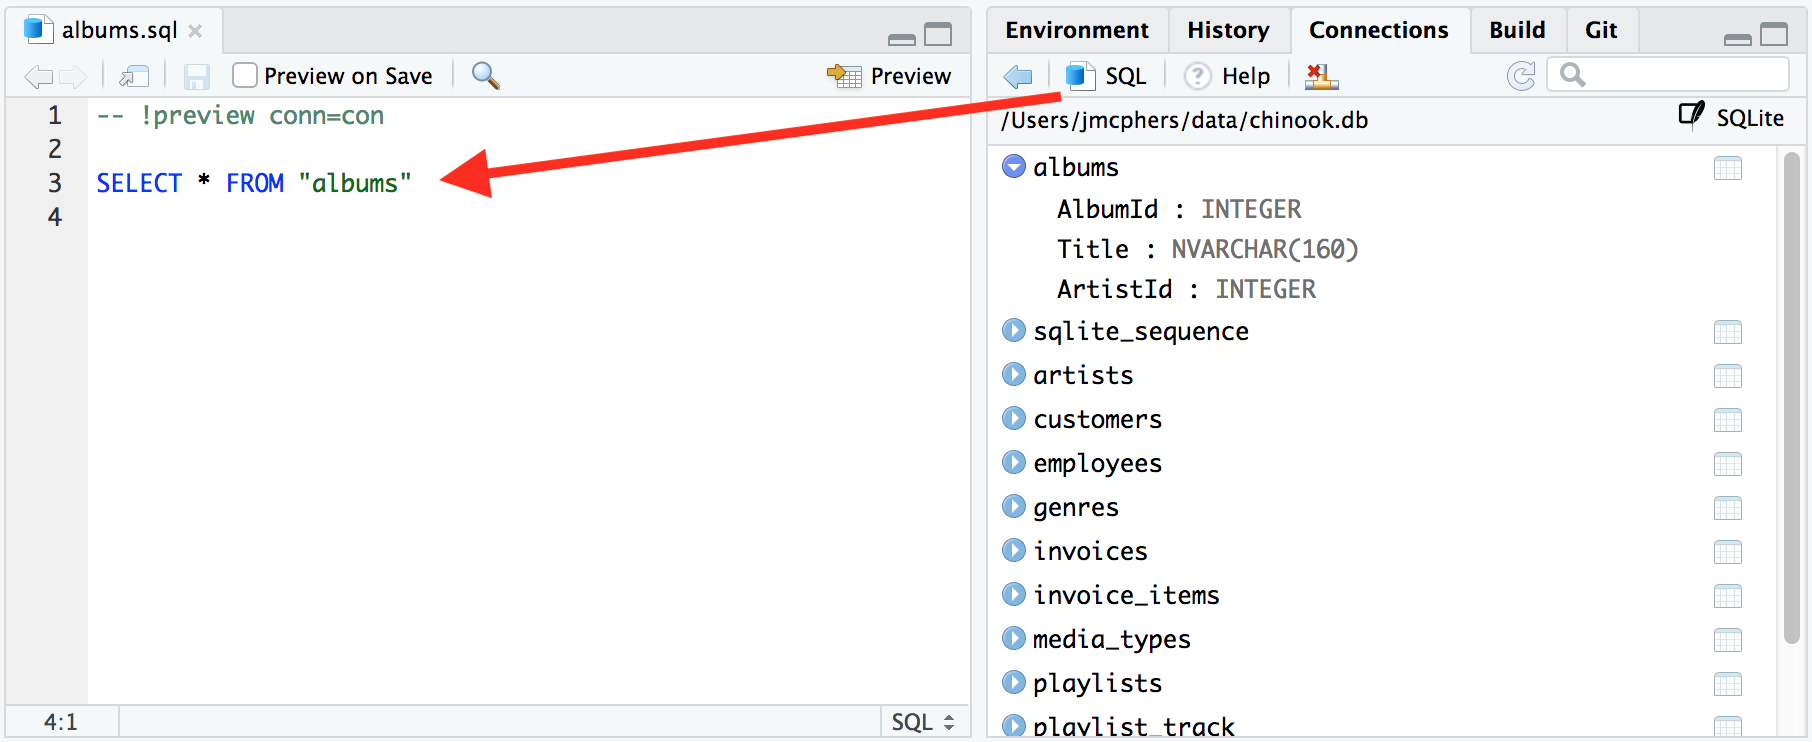The image size is (1812, 742).
Task: Switch to the Environment tab
Action: pyautogui.click(x=1077, y=30)
